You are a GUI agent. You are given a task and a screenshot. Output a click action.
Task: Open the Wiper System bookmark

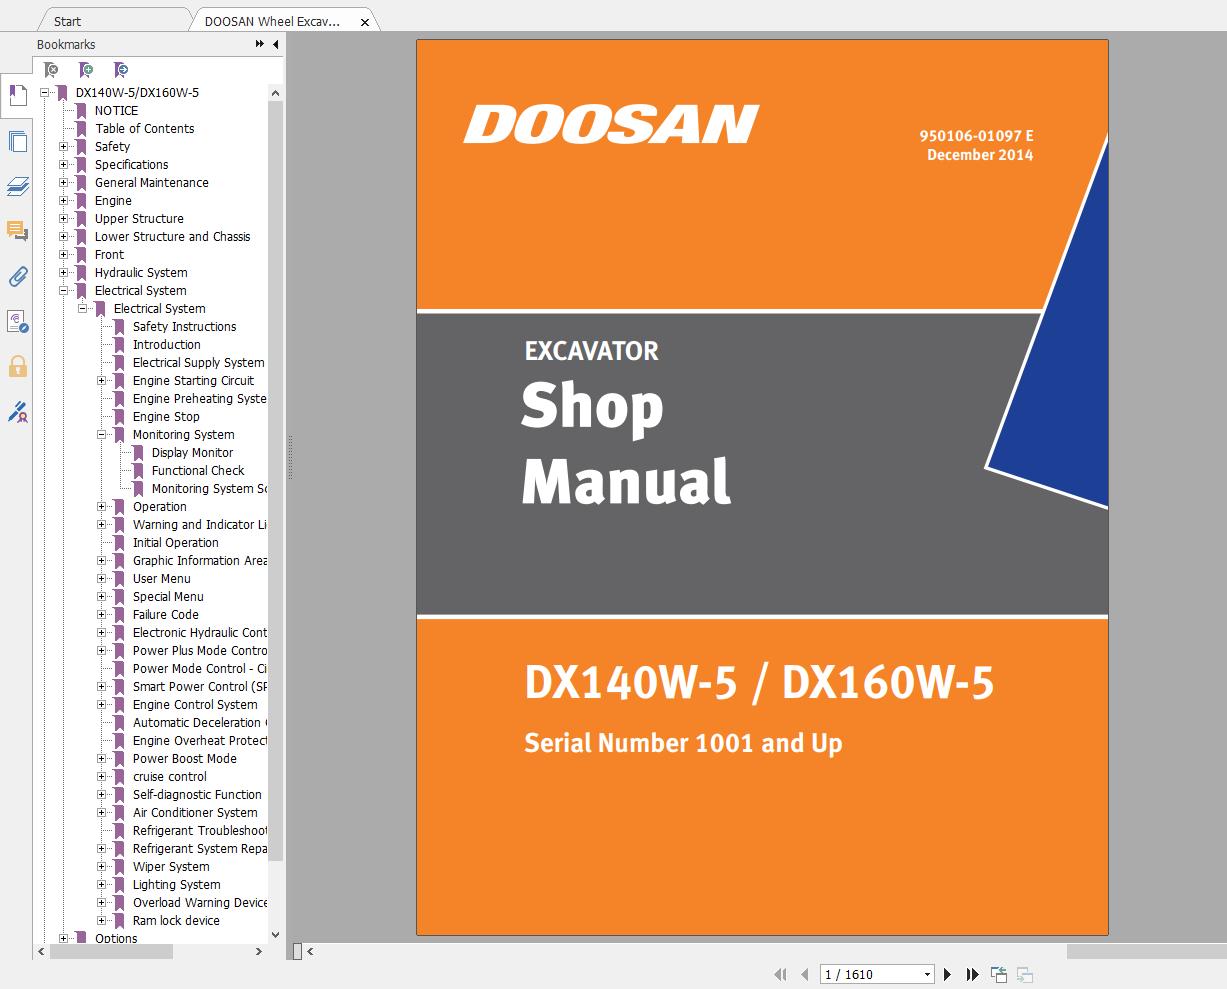pos(171,866)
